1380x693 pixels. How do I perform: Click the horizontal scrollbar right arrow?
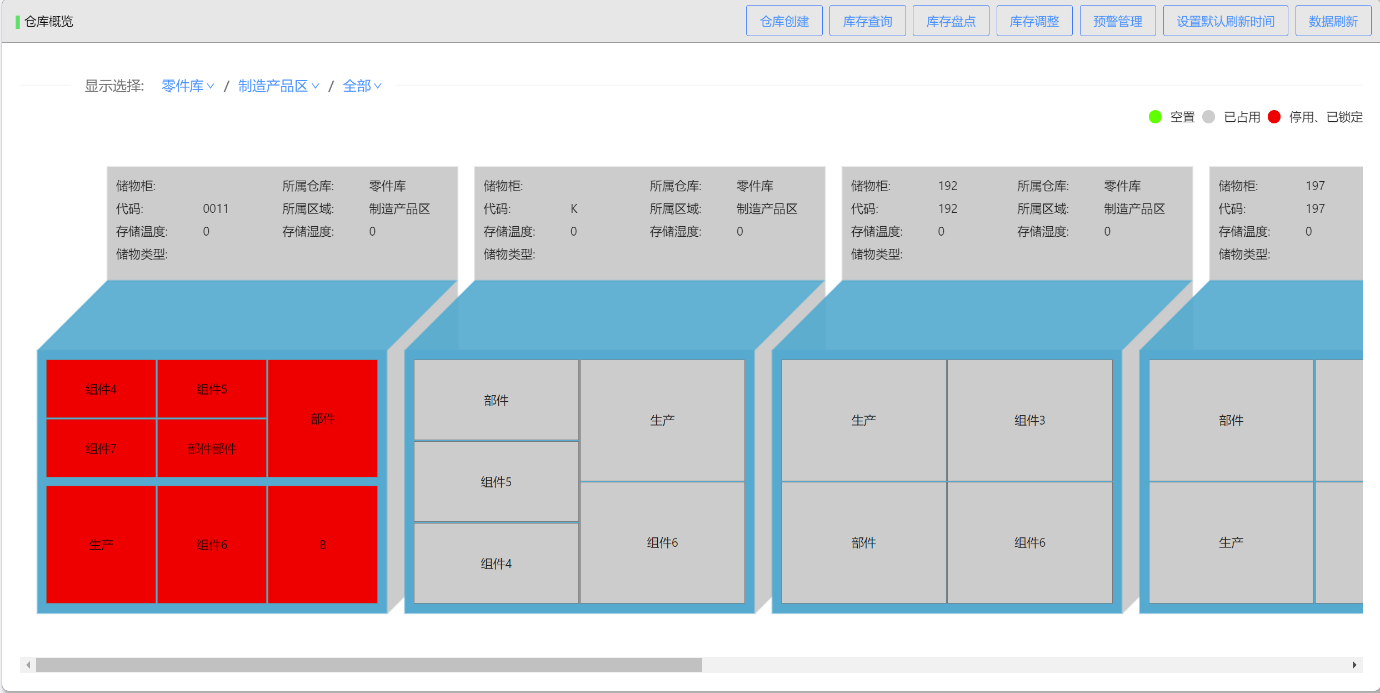1355,665
